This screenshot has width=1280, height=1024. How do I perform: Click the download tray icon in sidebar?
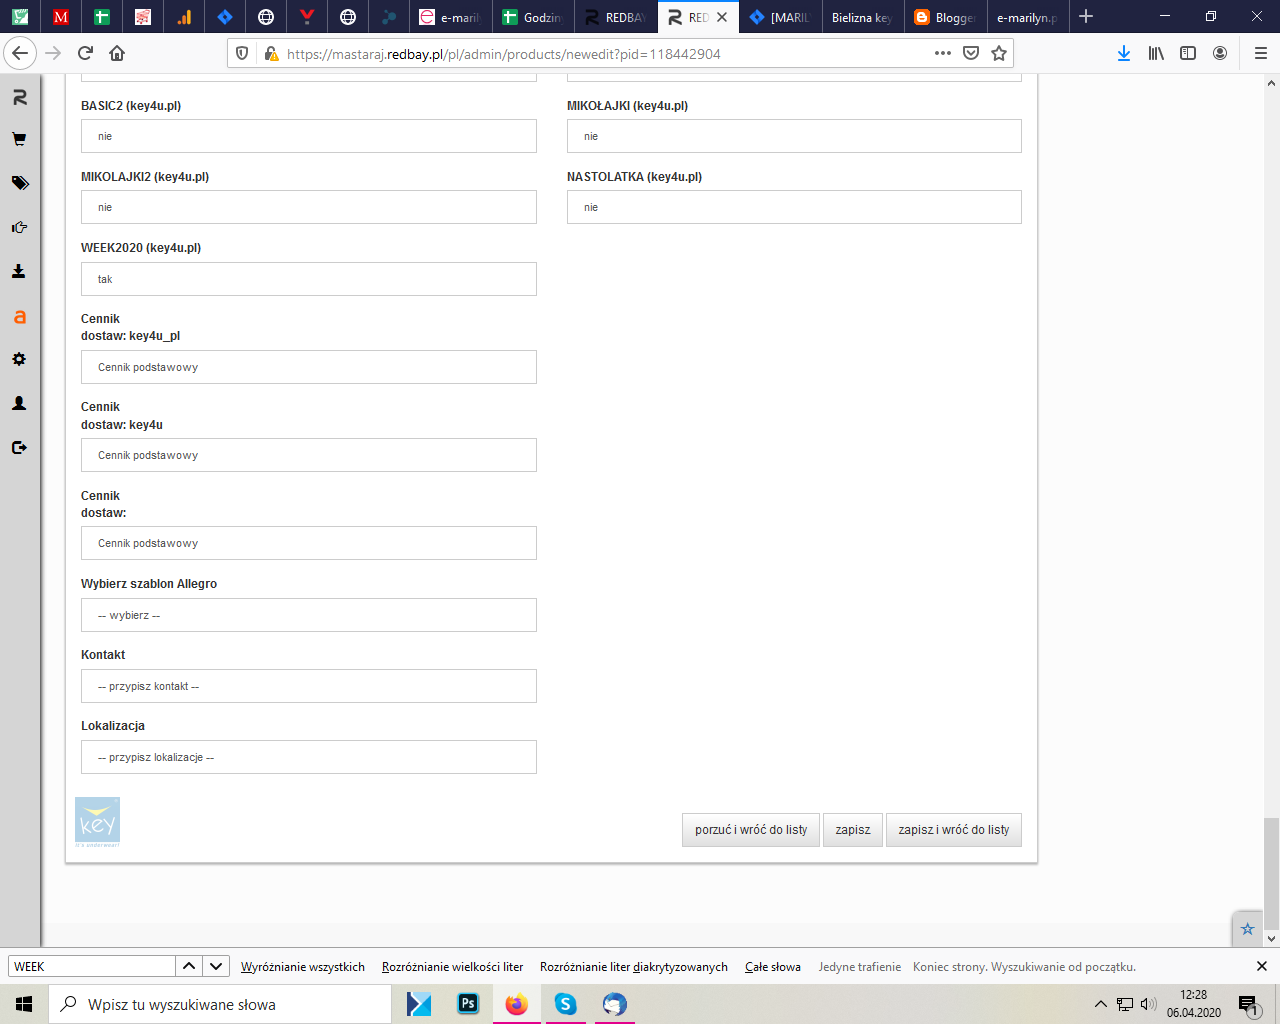pyautogui.click(x=19, y=271)
